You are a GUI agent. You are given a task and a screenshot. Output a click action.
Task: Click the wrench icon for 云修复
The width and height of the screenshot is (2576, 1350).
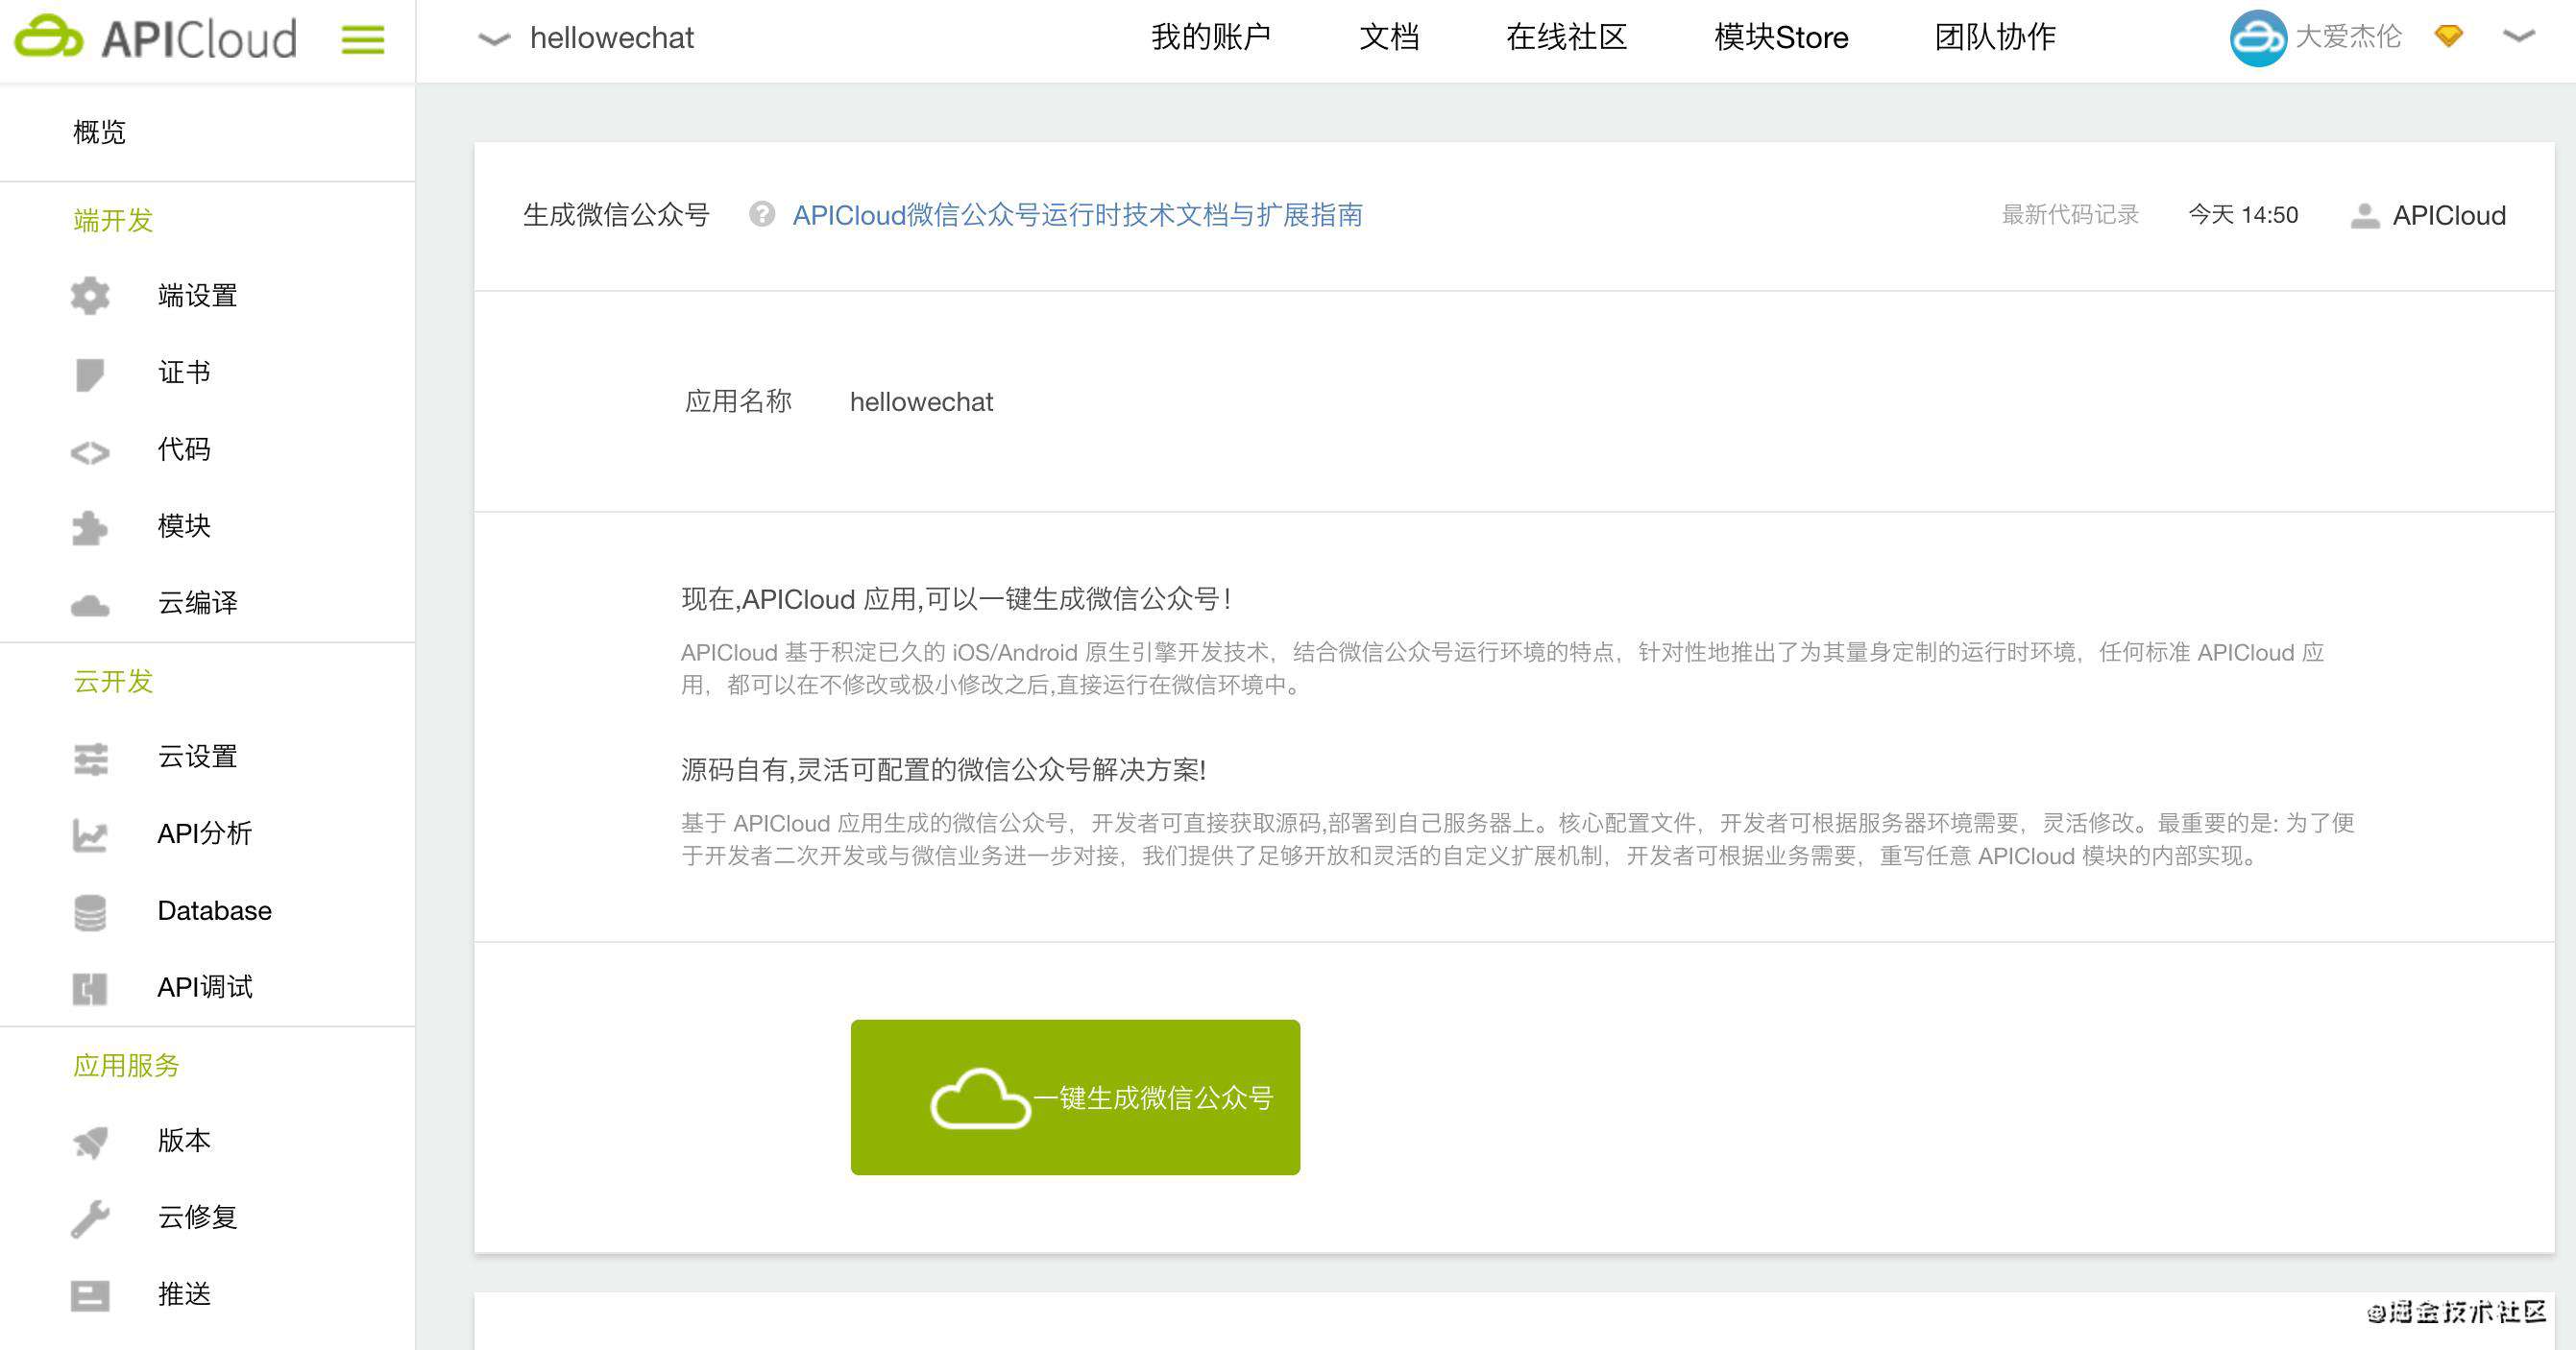point(90,1219)
